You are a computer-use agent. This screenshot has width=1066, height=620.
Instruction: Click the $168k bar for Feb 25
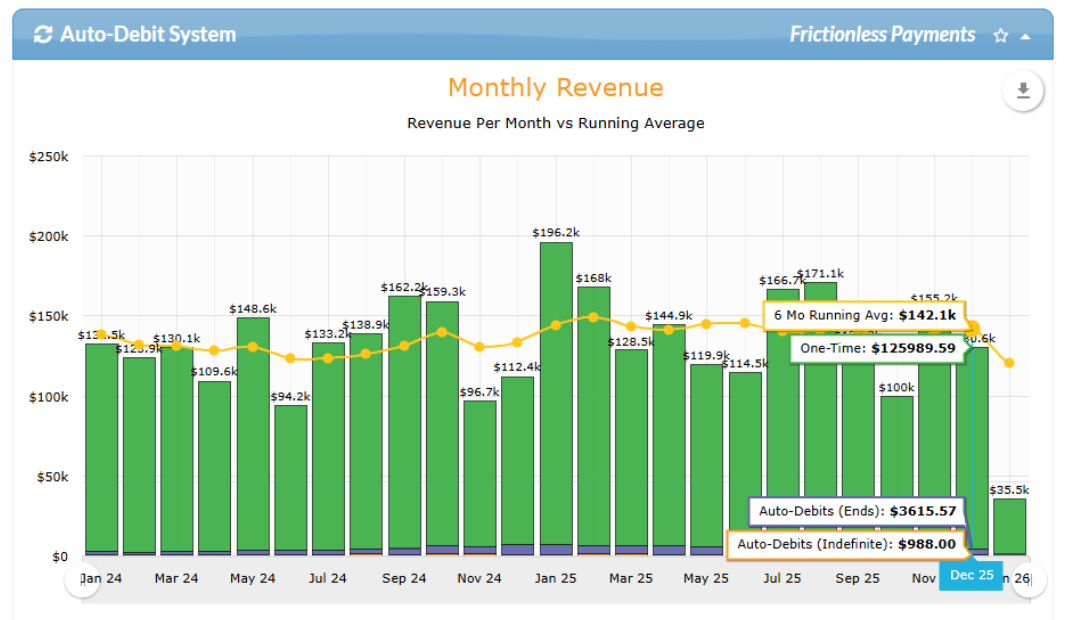coord(594,421)
